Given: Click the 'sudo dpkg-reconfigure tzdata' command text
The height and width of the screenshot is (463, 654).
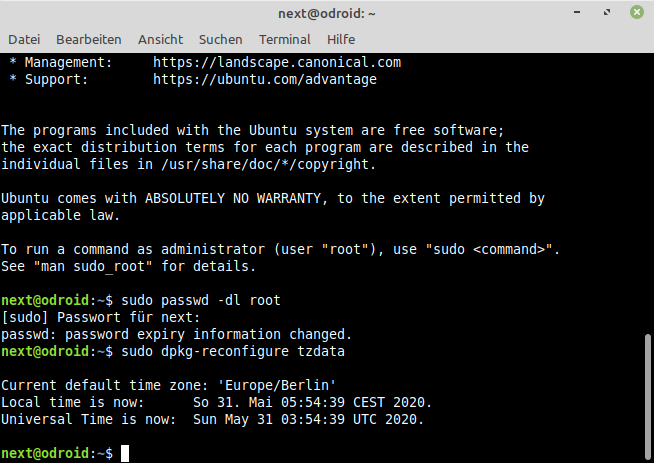Looking at the screenshot, I should click(233, 351).
